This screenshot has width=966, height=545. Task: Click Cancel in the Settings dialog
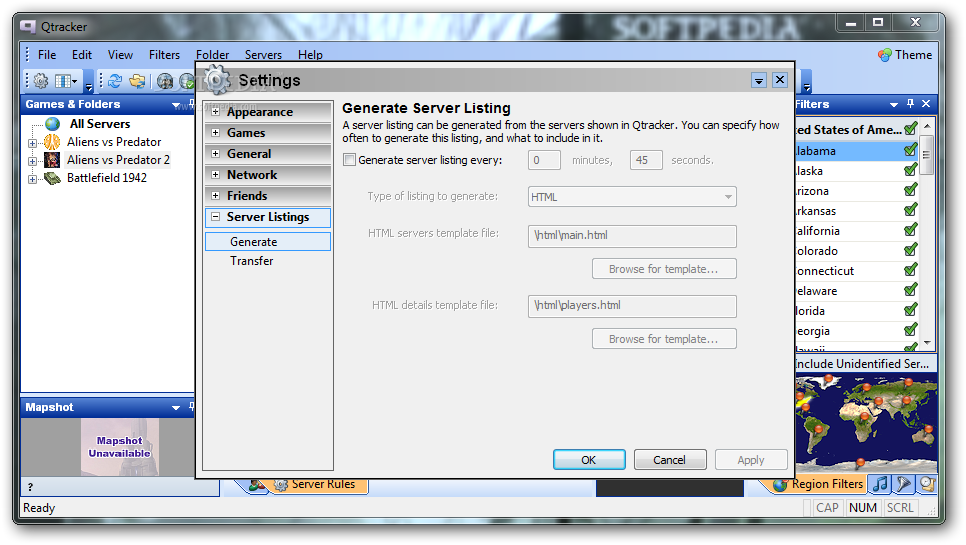(x=670, y=460)
